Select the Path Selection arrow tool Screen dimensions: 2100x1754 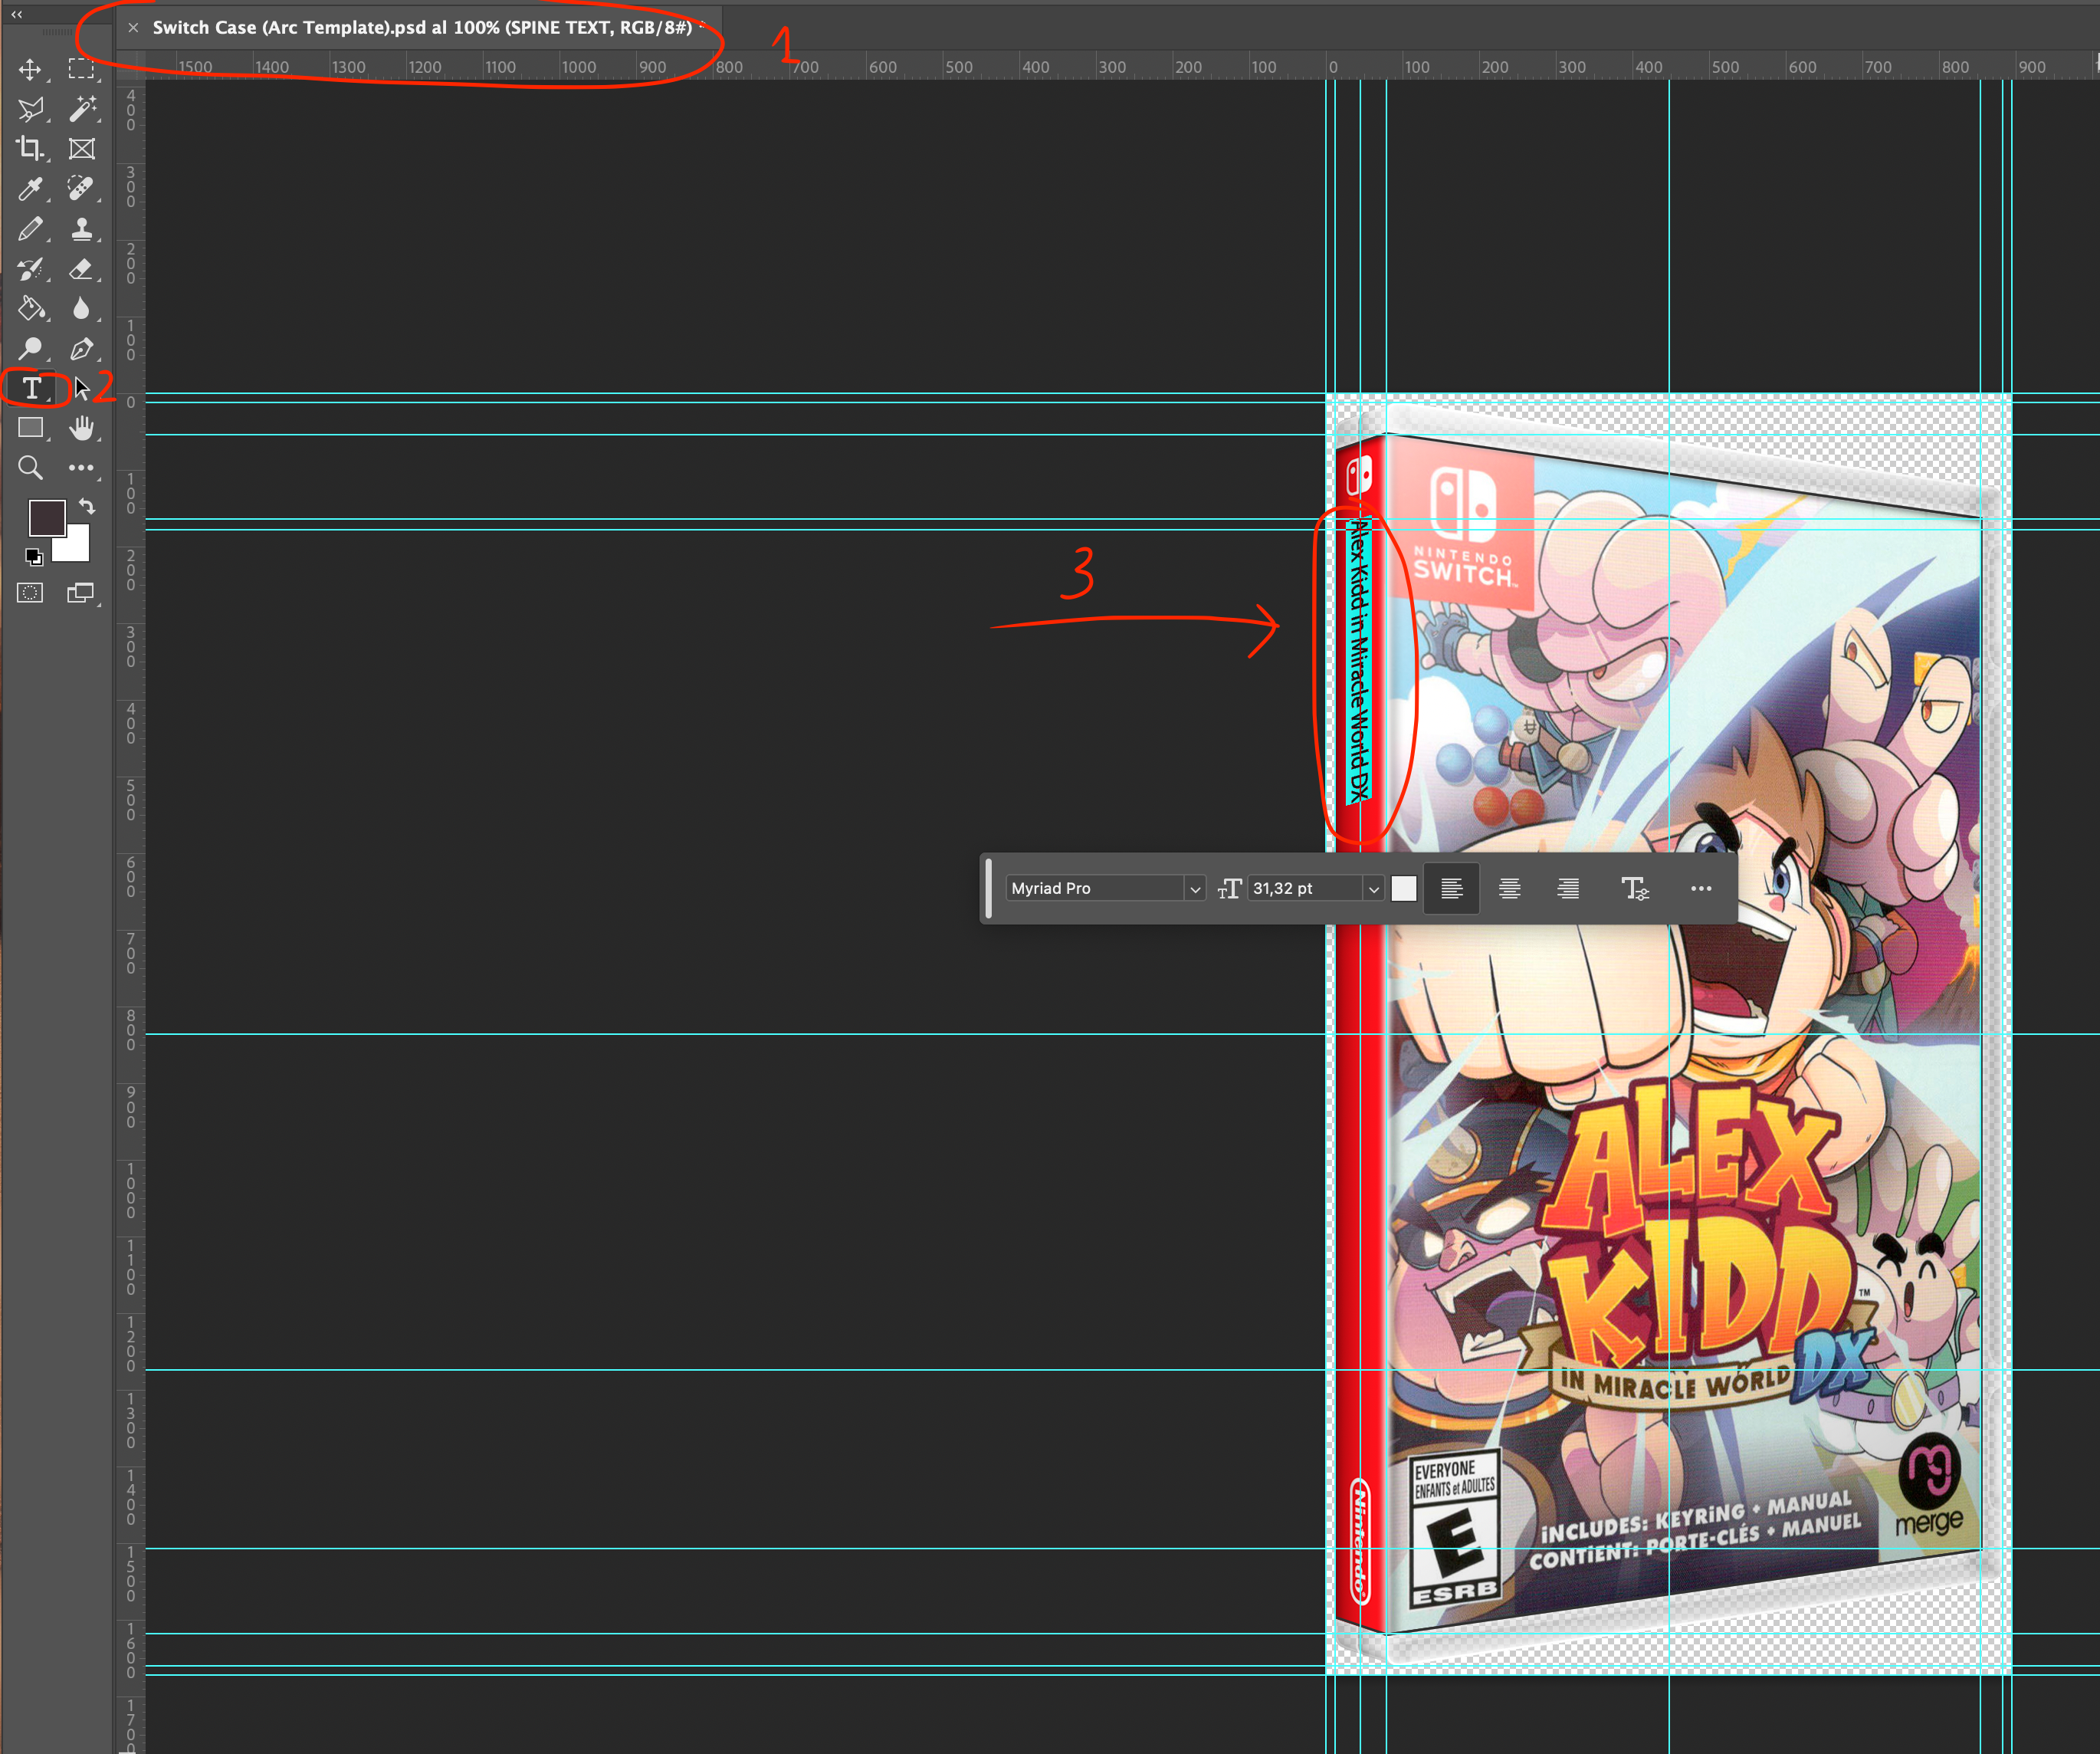(x=81, y=388)
